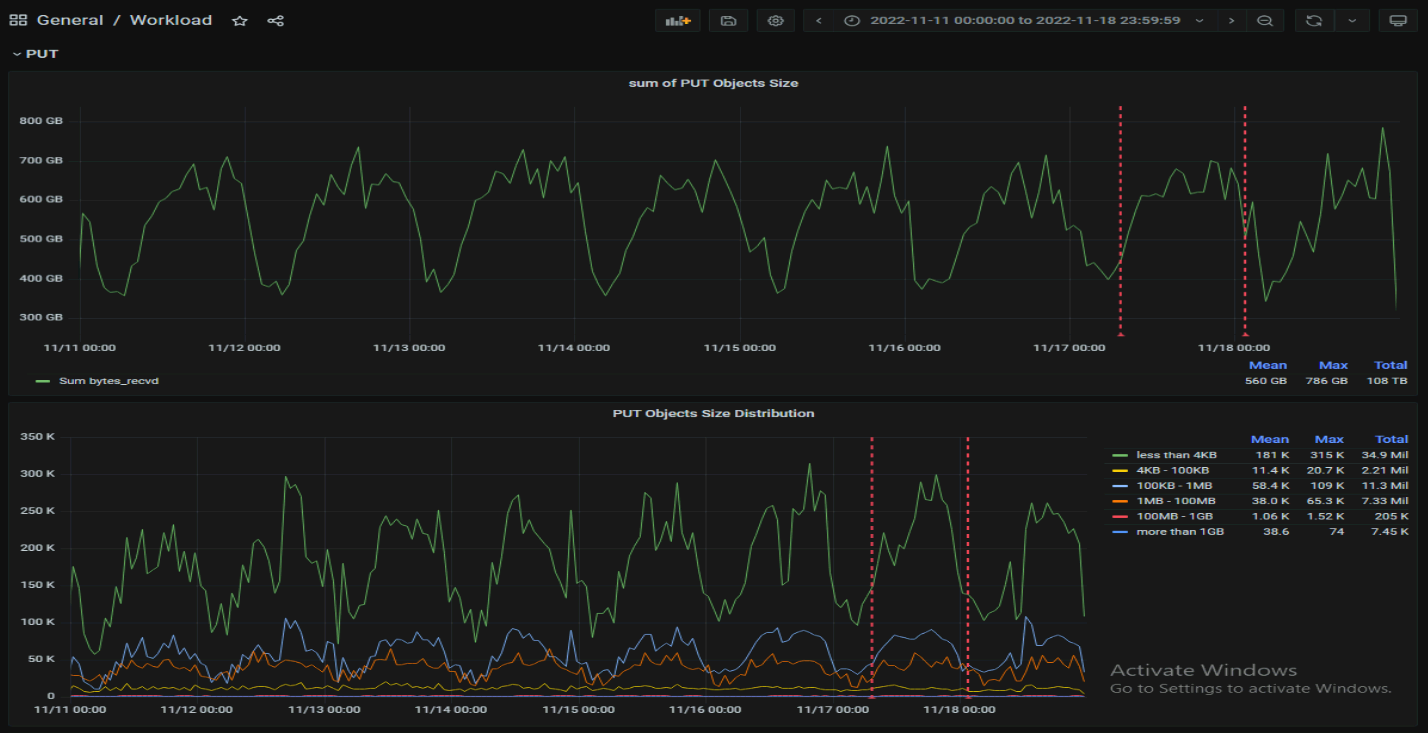Share the dashboard via share icon

(276, 20)
